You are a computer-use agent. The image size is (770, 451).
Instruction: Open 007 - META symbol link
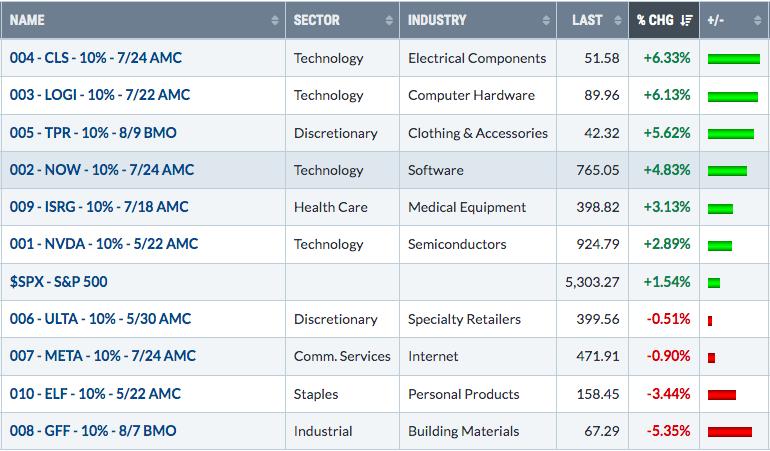pyautogui.click(x=103, y=356)
